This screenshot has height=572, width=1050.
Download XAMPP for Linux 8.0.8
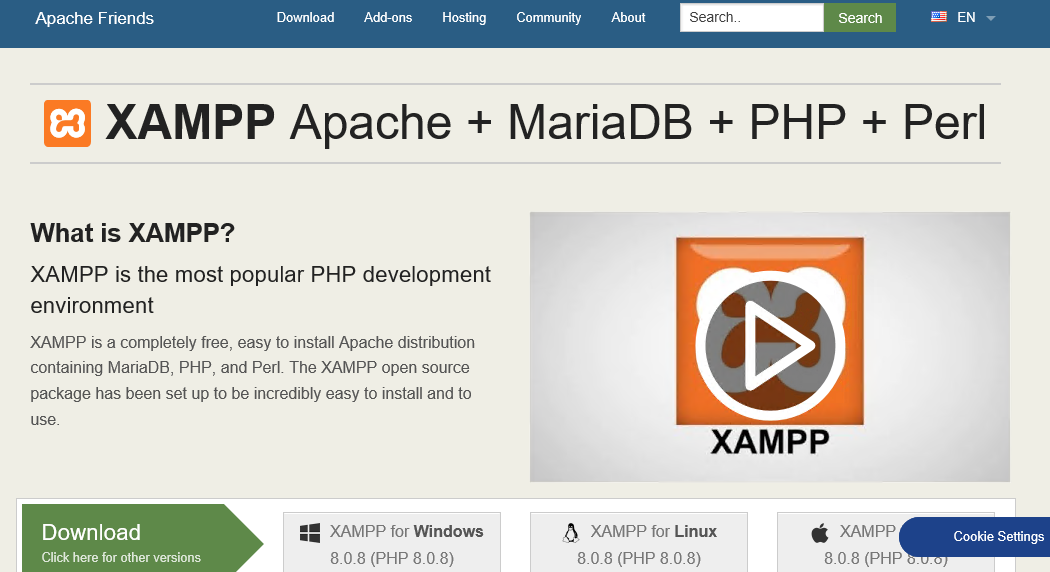(x=639, y=543)
